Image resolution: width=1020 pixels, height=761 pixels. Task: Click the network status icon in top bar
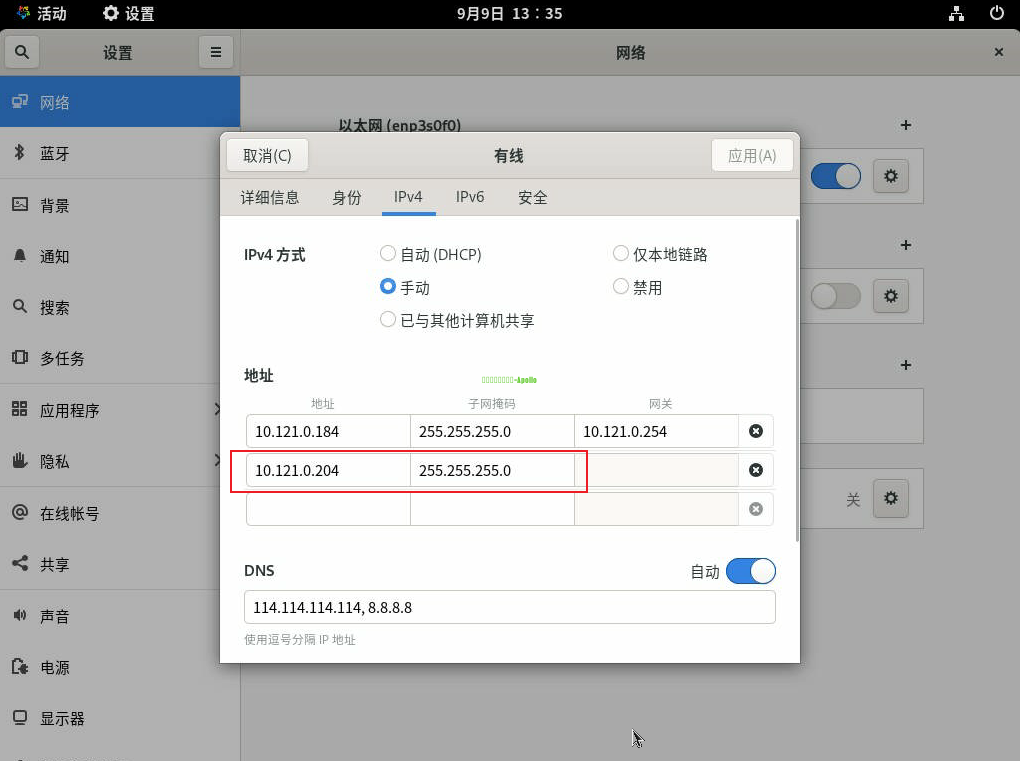point(956,14)
